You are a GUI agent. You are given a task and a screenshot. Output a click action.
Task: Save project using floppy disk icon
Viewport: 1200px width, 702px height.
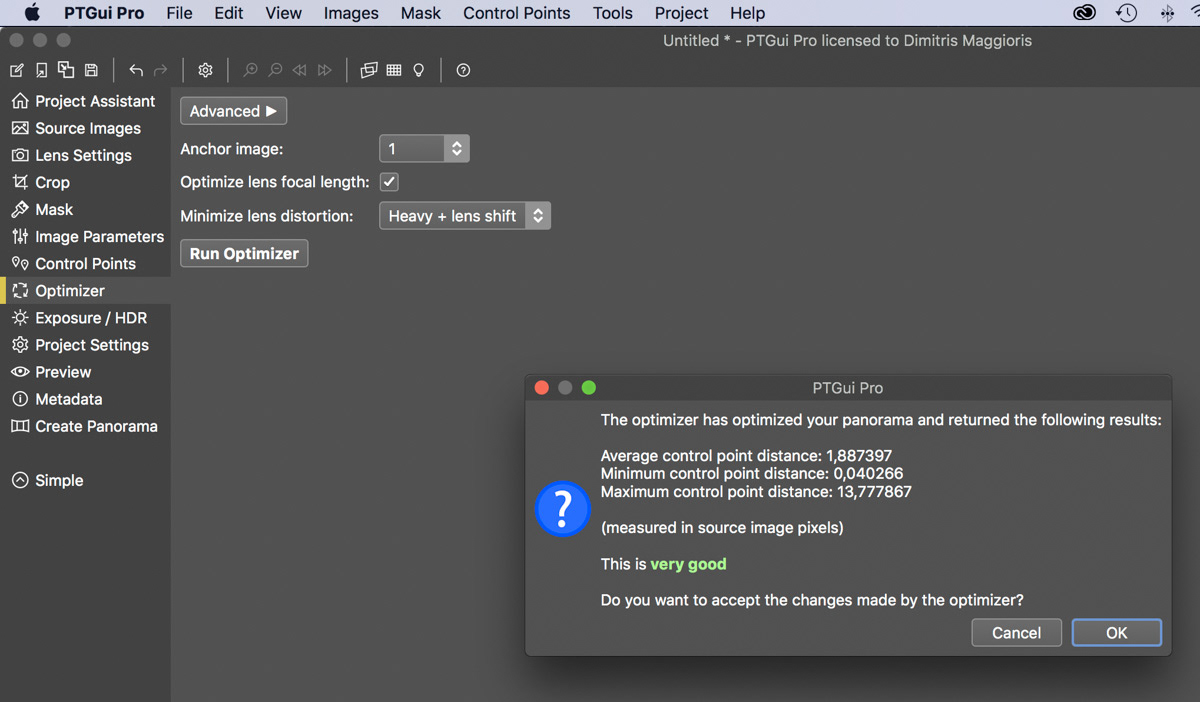pyautogui.click(x=91, y=70)
